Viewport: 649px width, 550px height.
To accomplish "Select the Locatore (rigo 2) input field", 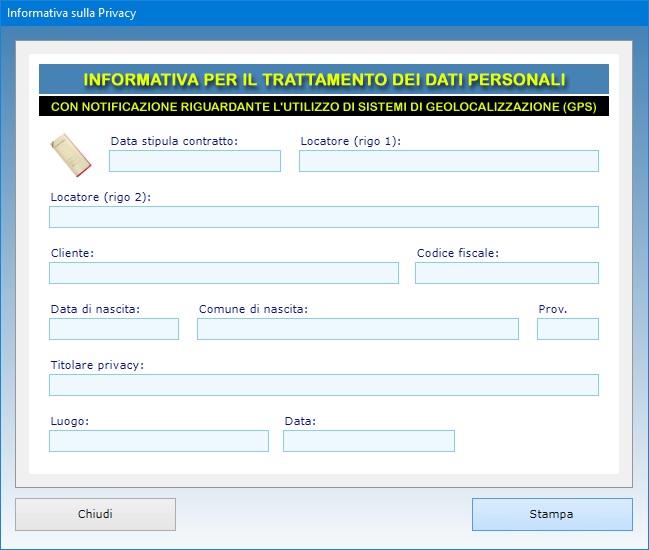I will (x=324, y=217).
